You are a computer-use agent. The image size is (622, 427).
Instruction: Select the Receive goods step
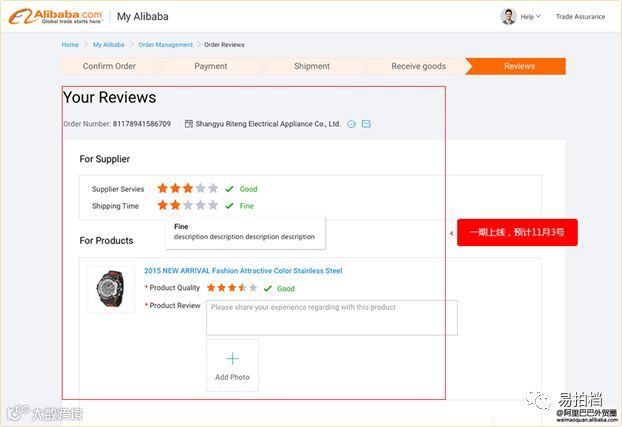point(419,66)
